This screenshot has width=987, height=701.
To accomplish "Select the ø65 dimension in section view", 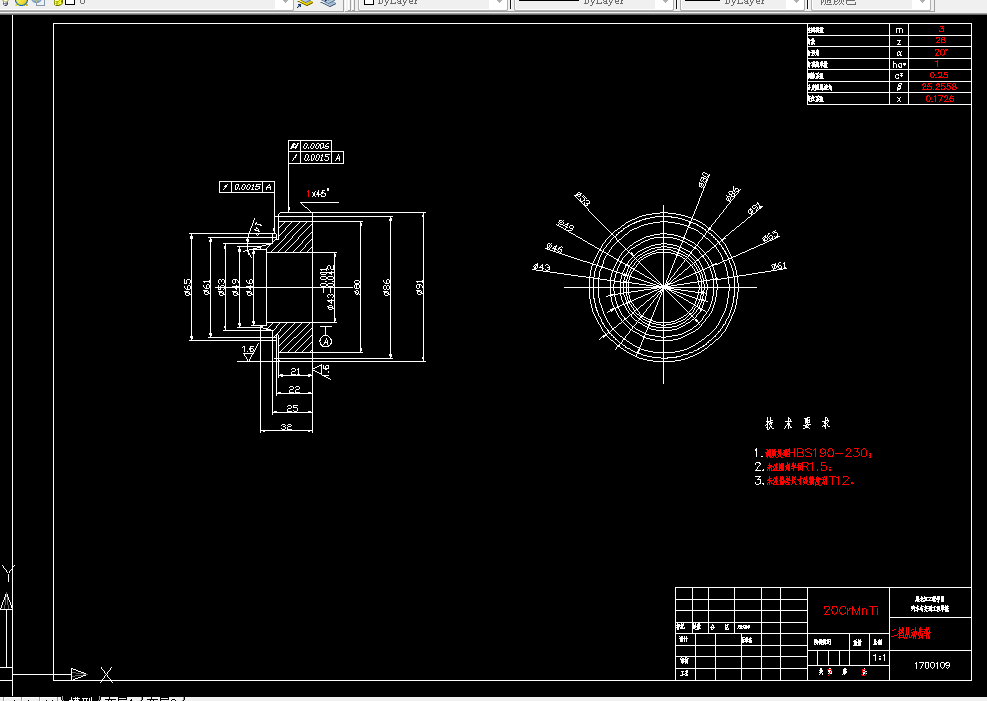I will tap(188, 287).
